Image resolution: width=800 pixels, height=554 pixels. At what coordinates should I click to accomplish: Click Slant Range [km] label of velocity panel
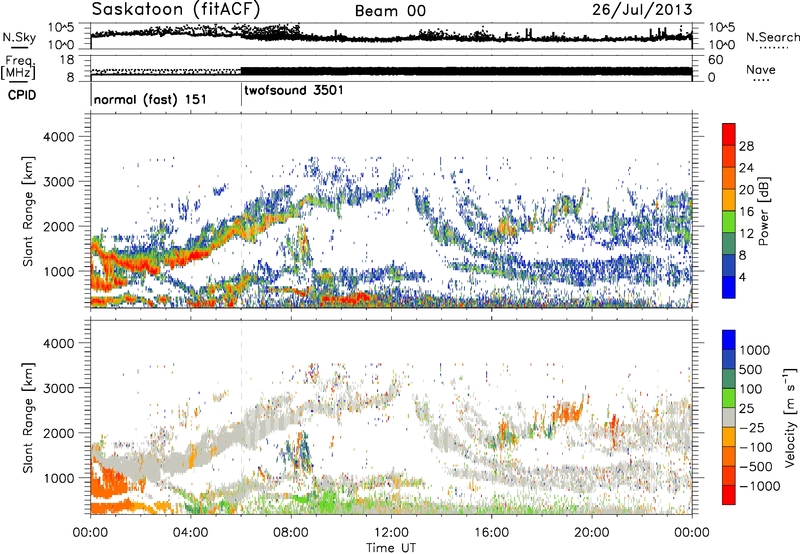pyautogui.click(x=28, y=418)
